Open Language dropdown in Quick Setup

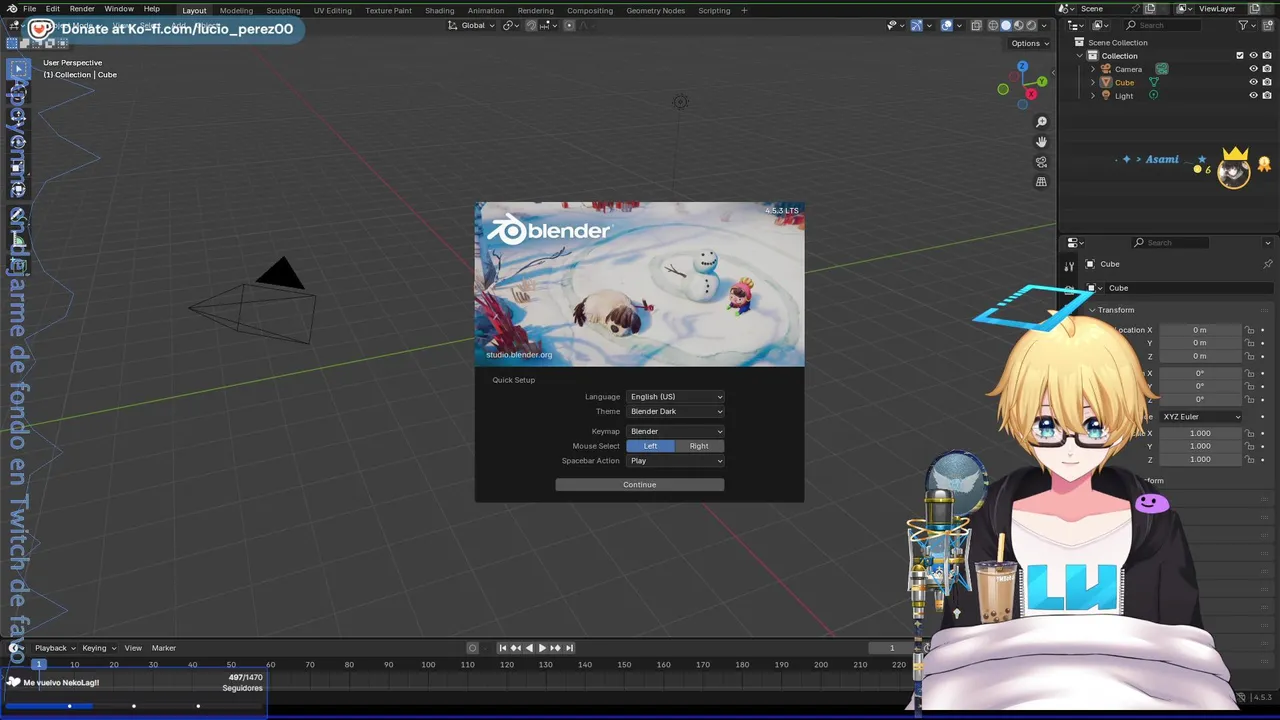pos(675,397)
